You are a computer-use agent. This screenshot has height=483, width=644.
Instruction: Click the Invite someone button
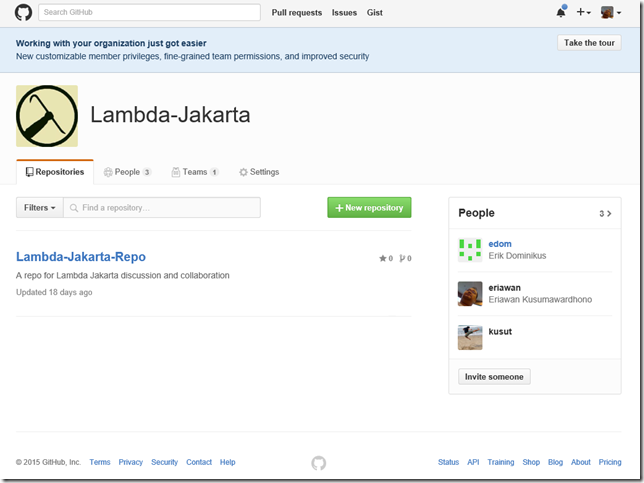494,377
